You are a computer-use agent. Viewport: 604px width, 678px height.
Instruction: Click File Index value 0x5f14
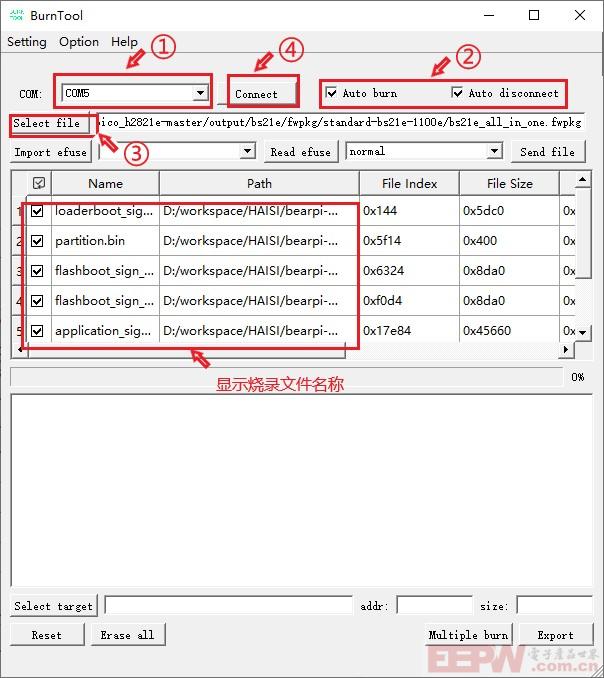pos(382,241)
